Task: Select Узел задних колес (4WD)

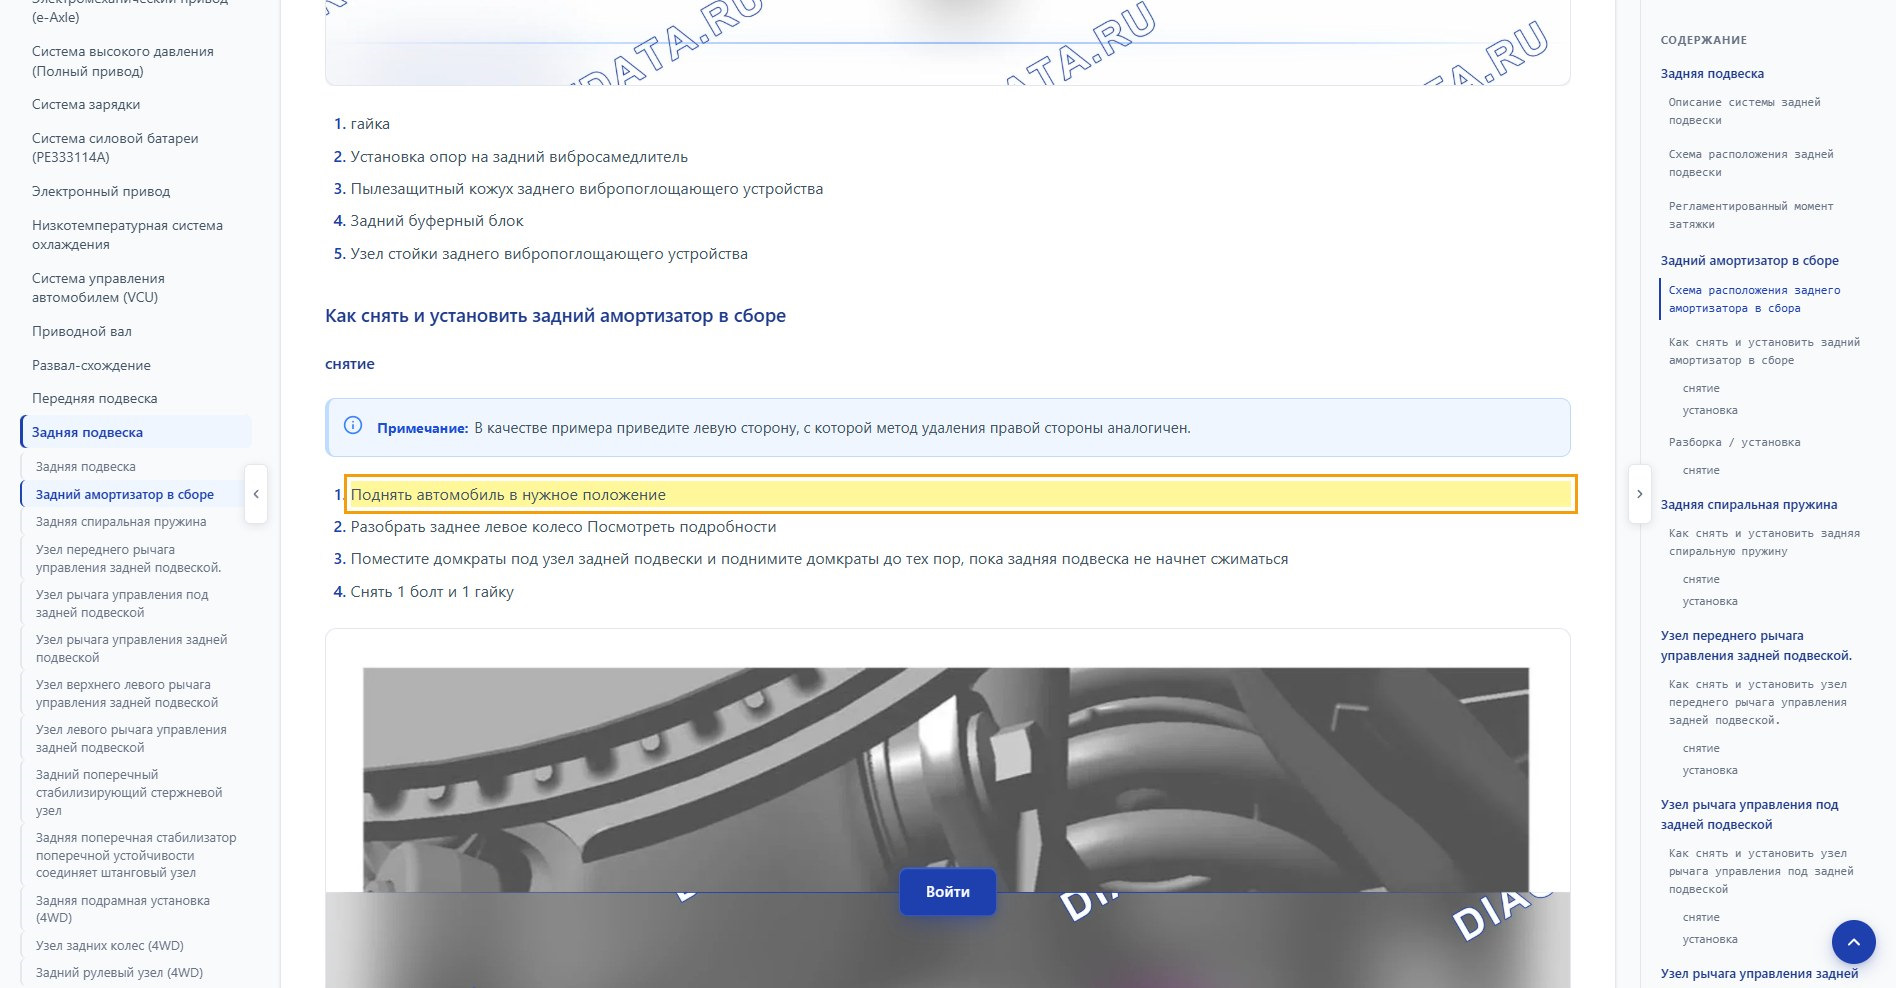Action: pyautogui.click(x=110, y=945)
